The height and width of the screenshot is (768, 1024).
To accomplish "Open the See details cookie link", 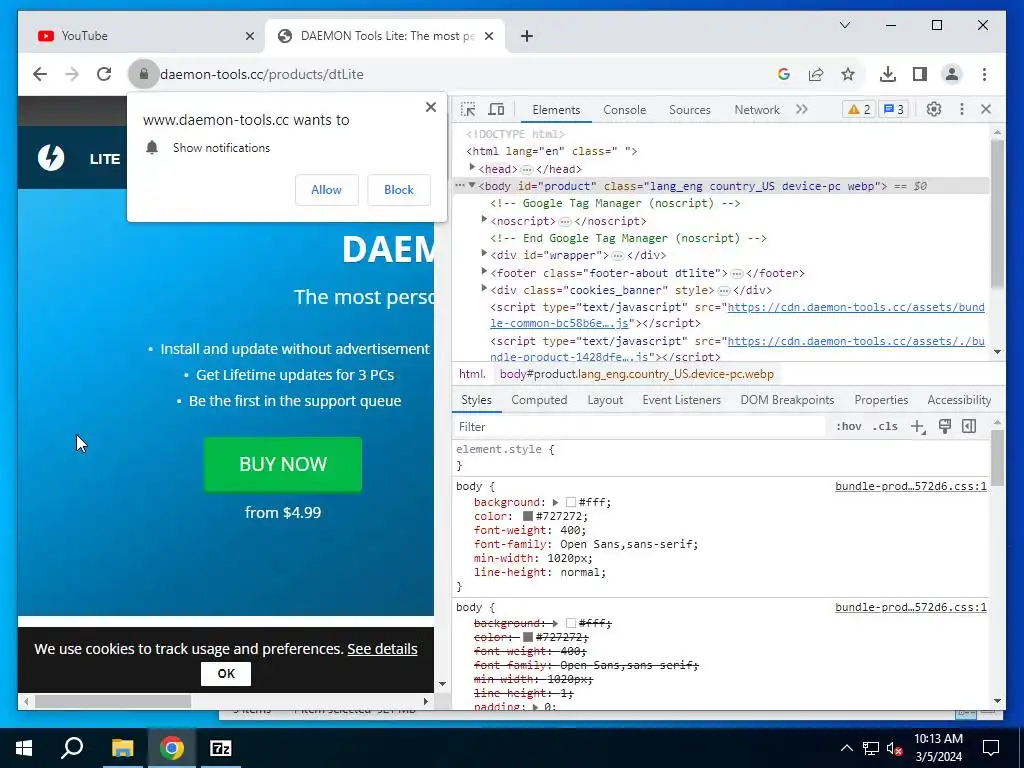I will click(x=382, y=648).
